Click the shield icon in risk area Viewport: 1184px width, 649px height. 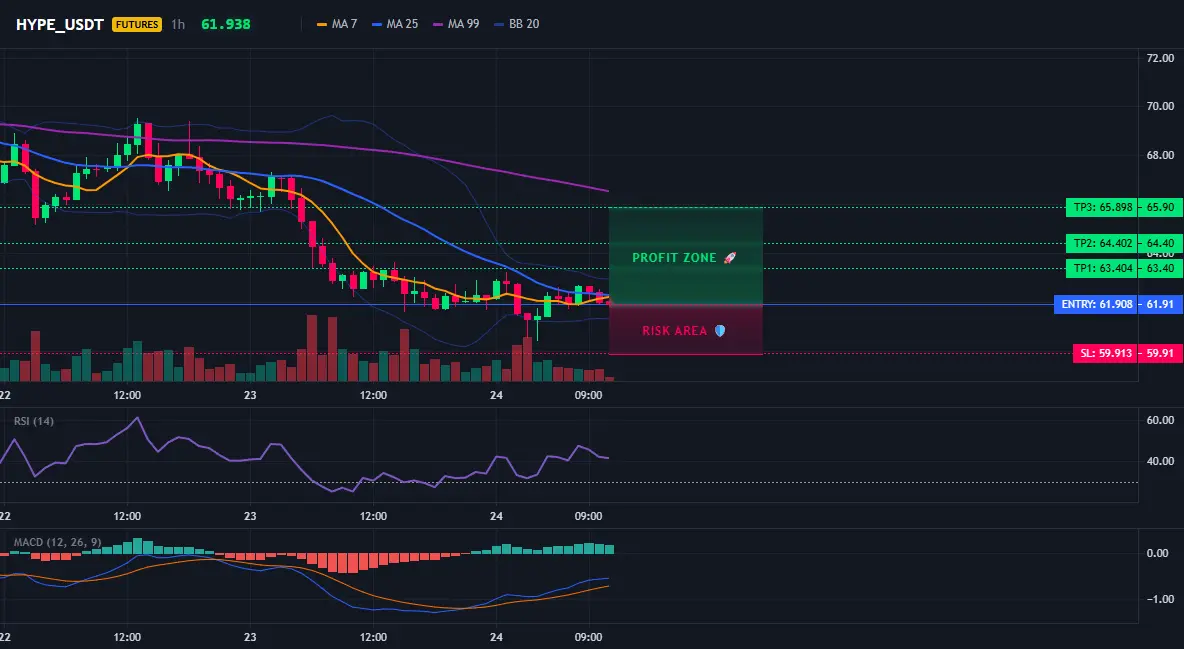720,331
